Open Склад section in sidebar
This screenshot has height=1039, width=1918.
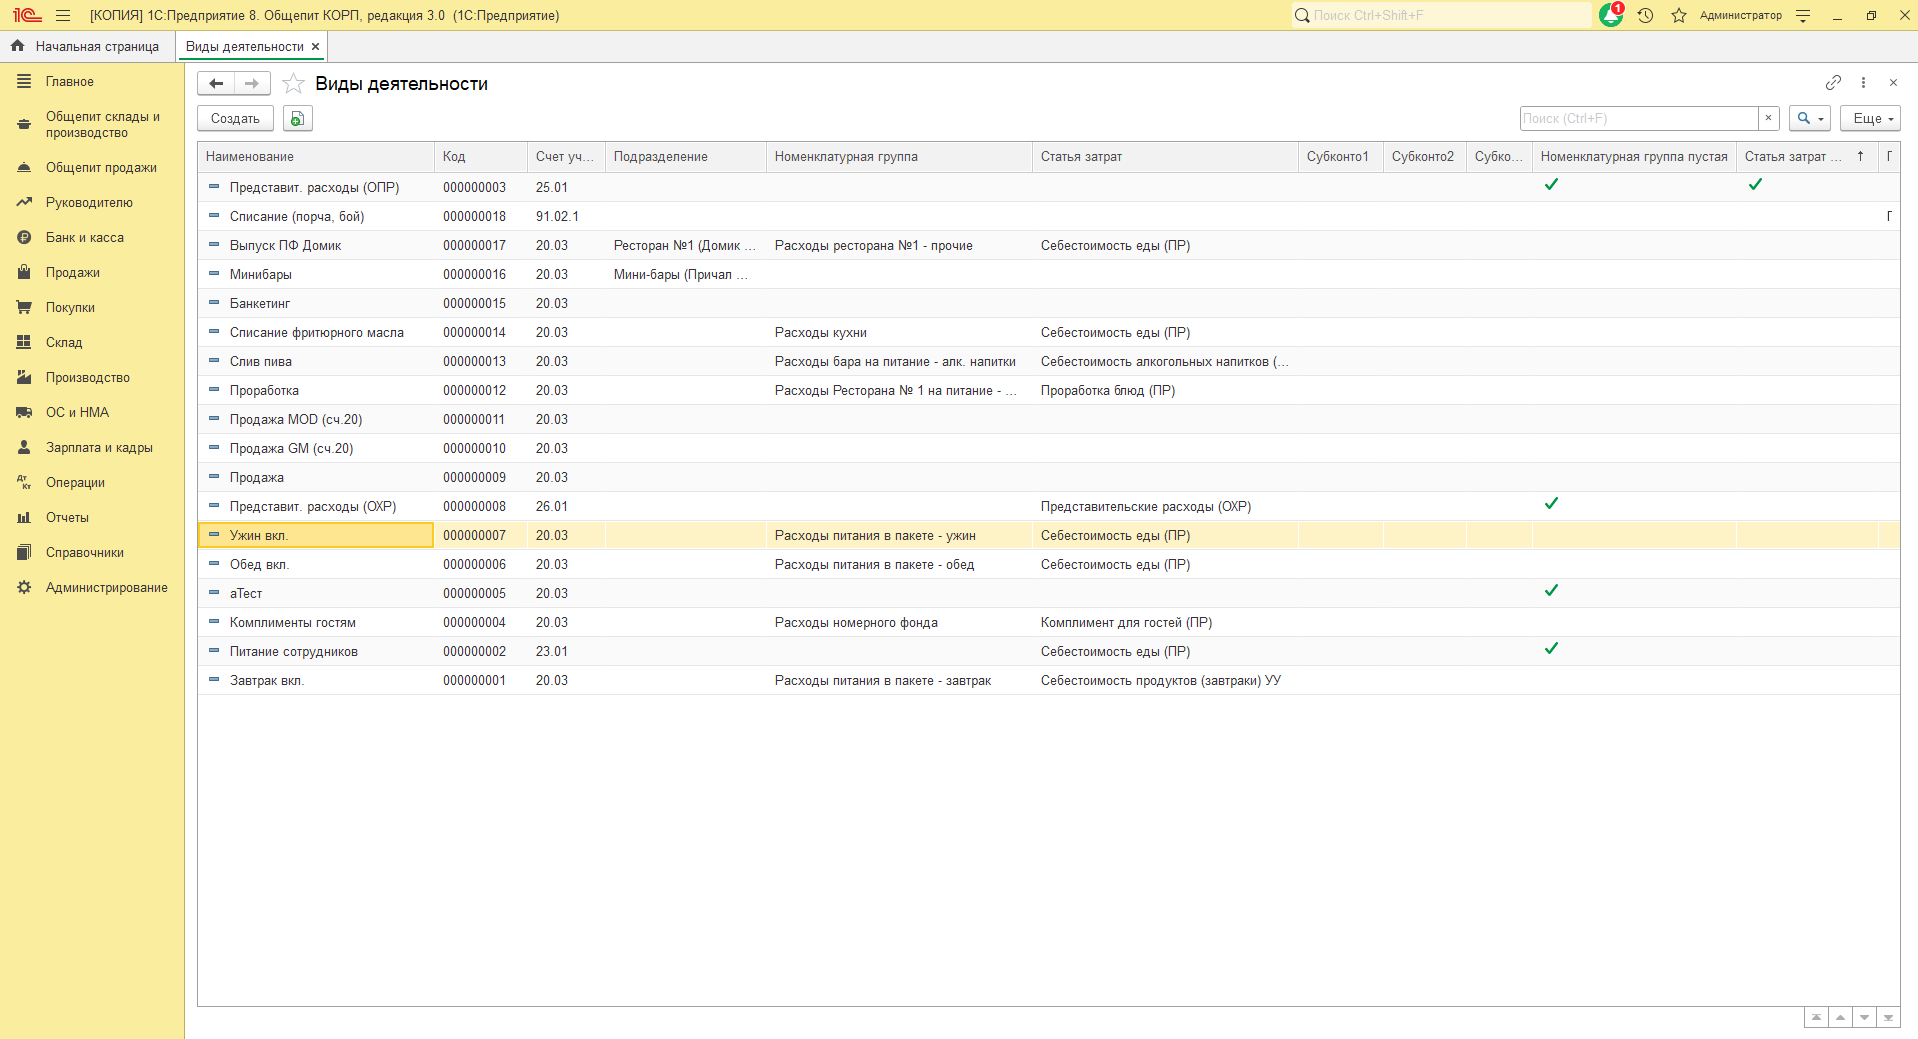point(64,342)
